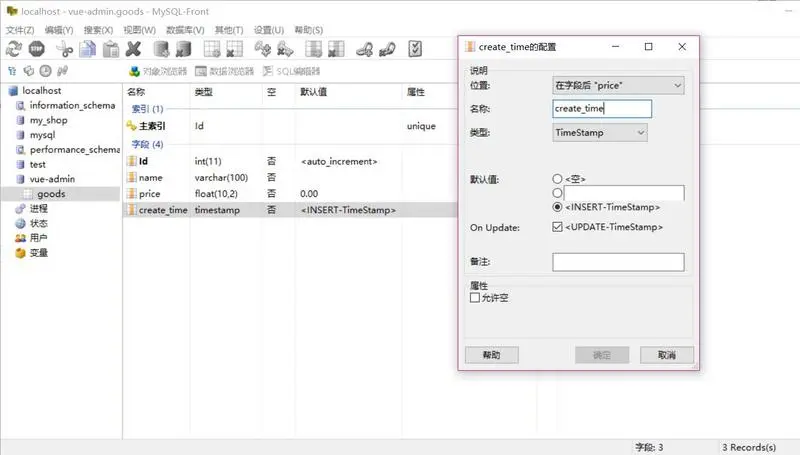The image size is (800, 455).
Task: Open the 设置(U) menu
Action: coord(269,30)
